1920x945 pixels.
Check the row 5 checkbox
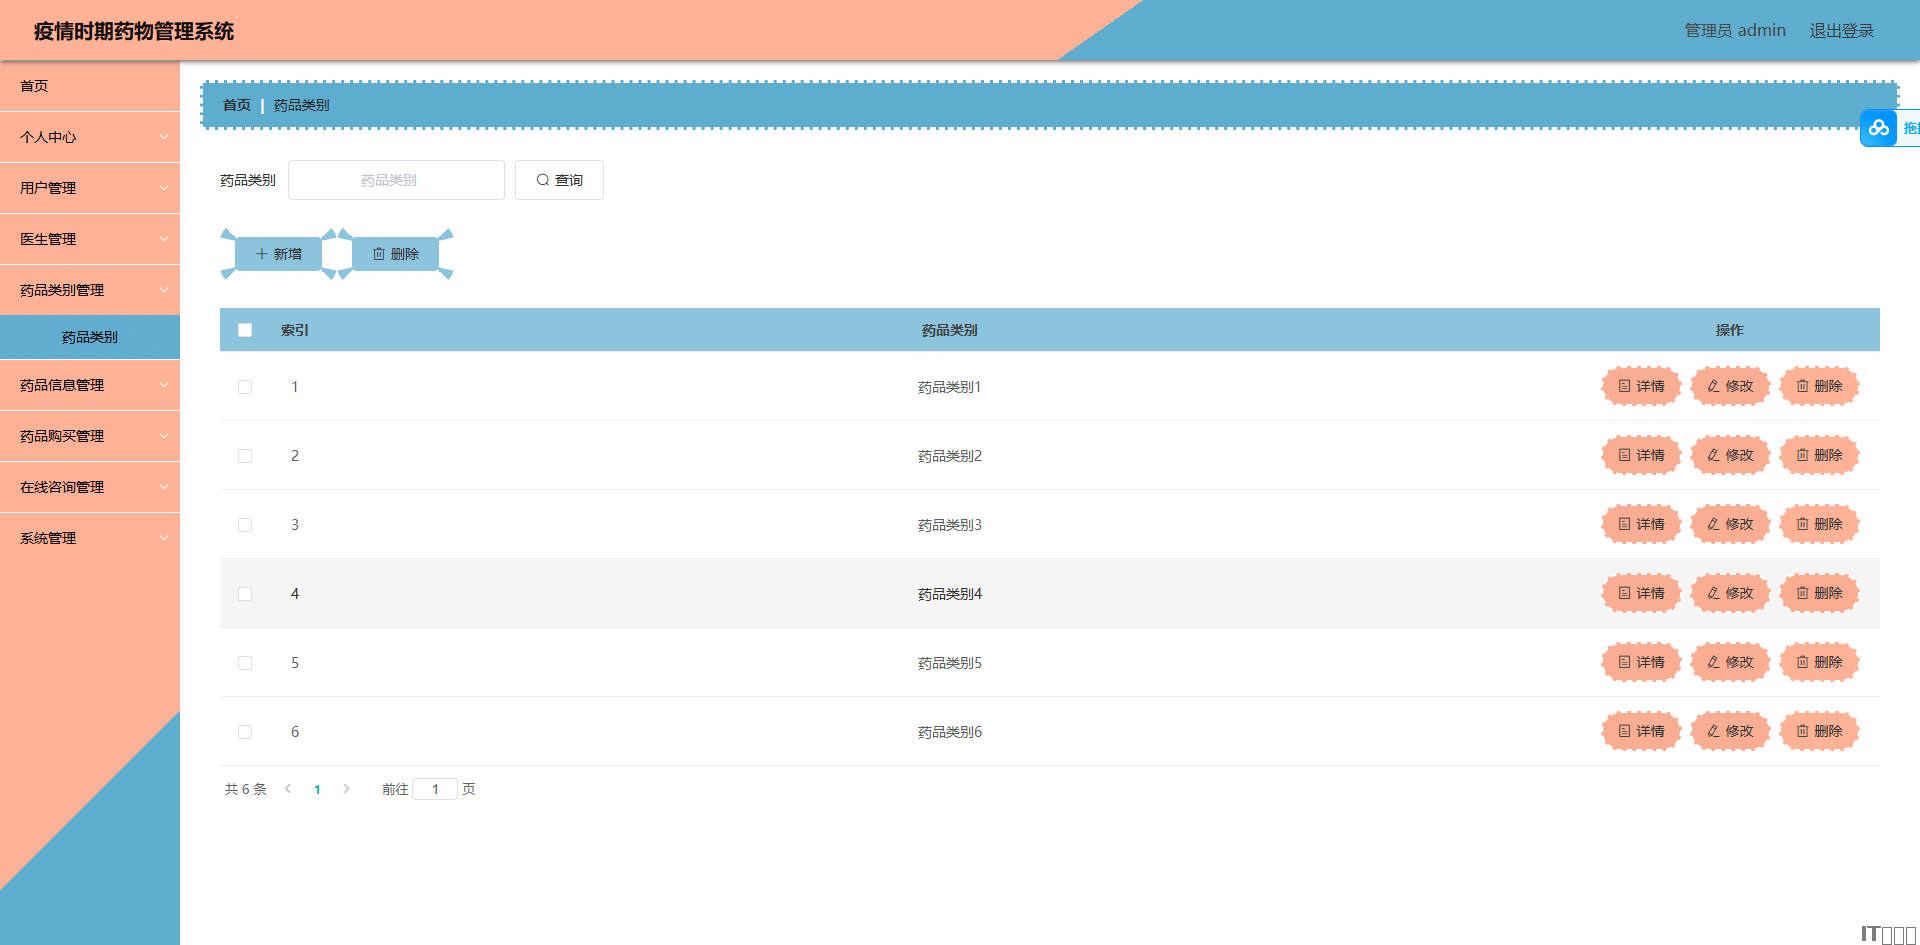(245, 663)
